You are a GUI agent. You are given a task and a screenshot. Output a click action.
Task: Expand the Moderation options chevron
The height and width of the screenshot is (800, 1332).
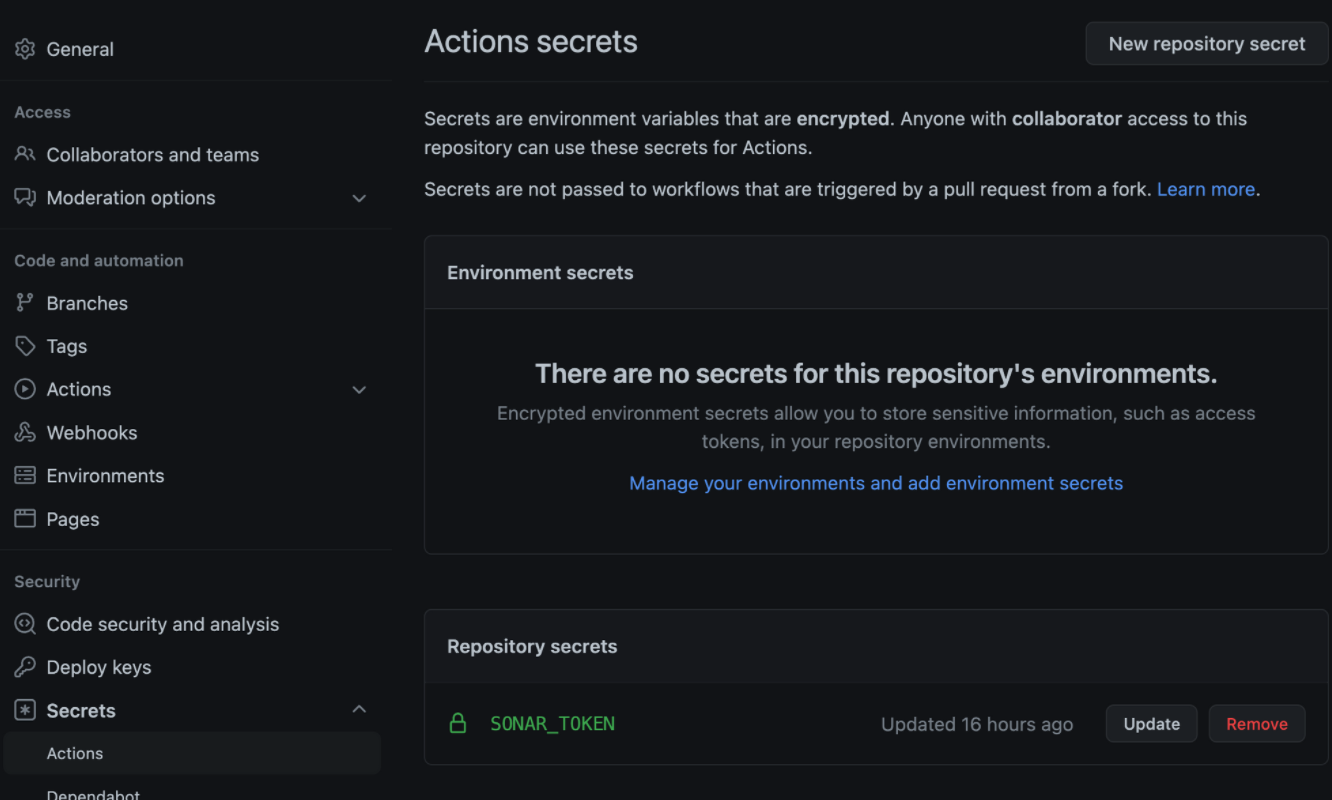tap(359, 198)
